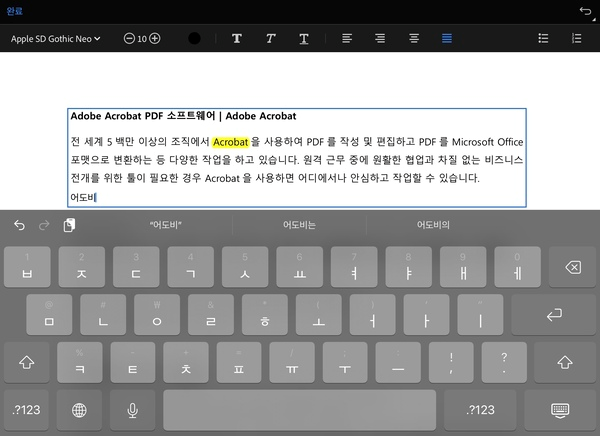Tap the ㅑ key

408,267
